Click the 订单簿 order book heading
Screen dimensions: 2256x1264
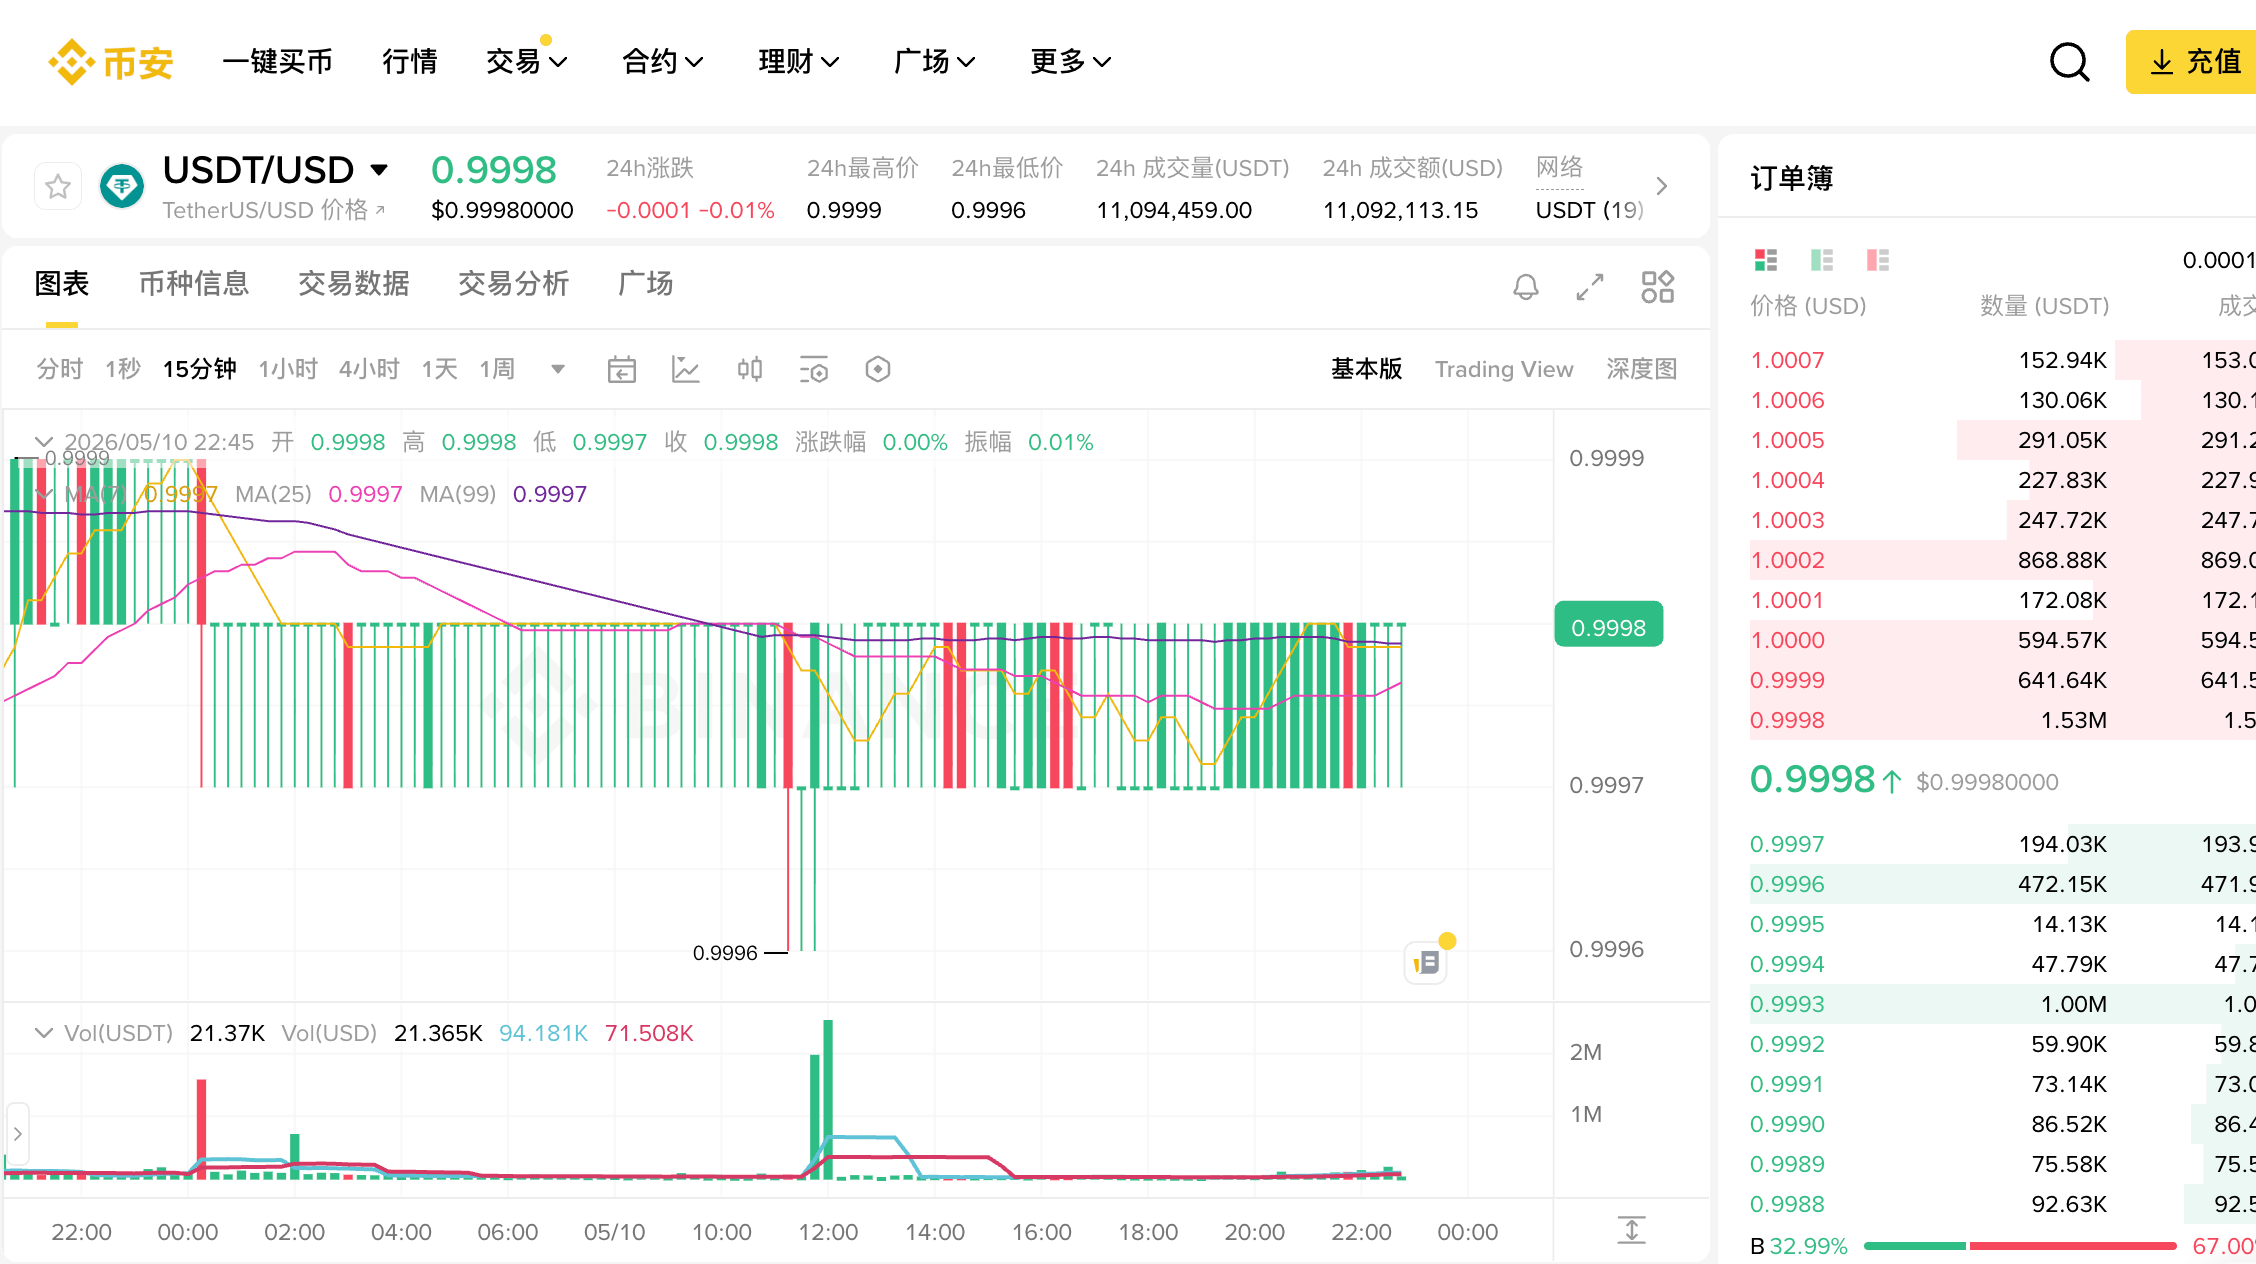(1791, 178)
